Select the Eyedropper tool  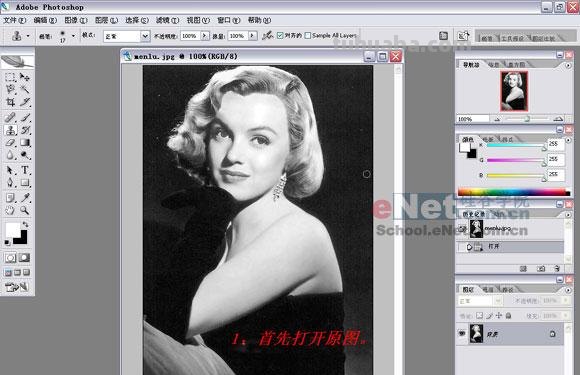coord(25,197)
